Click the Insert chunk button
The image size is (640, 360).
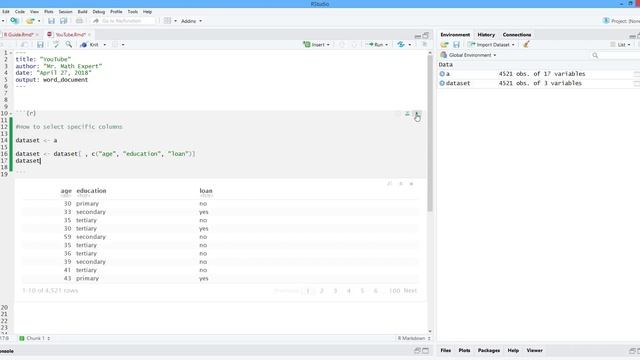pos(316,44)
